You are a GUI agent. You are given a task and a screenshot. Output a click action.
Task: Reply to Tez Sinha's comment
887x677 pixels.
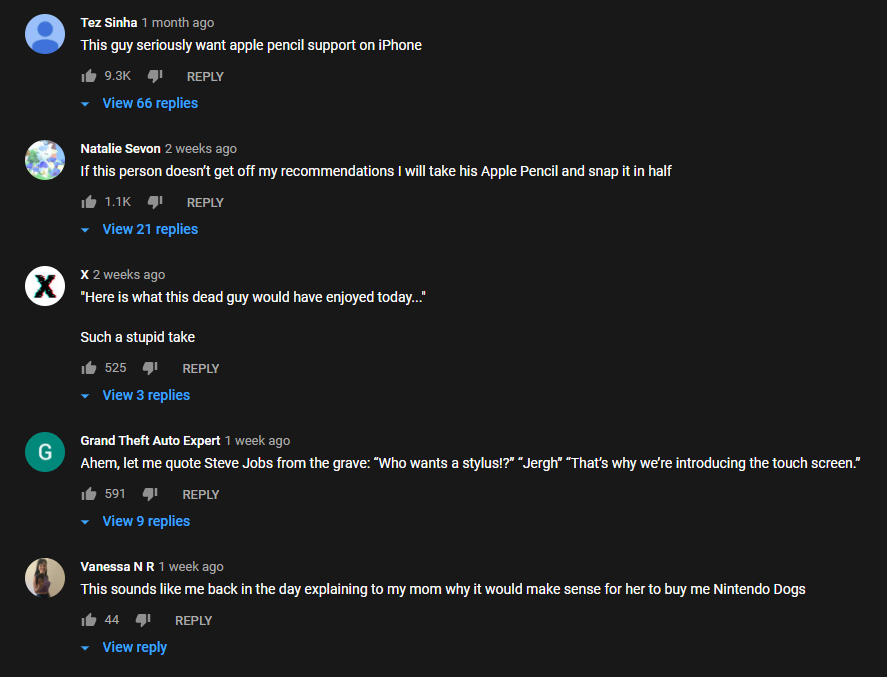[205, 76]
